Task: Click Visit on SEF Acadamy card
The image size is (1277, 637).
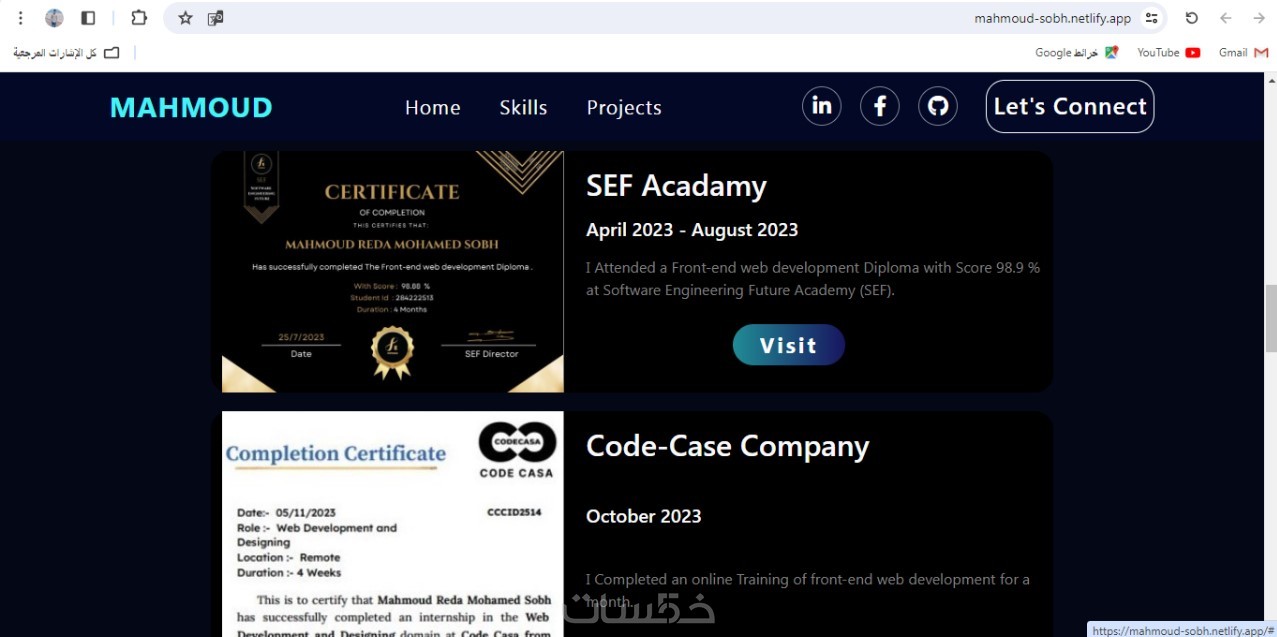Action: [789, 345]
